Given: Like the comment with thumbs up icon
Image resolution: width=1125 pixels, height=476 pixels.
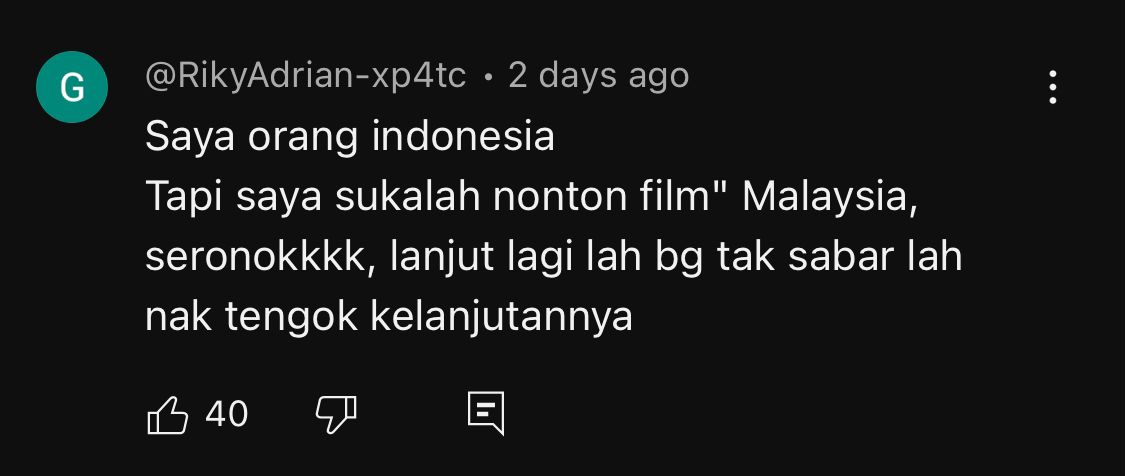Looking at the screenshot, I should pyautogui.click(x=167, y=414).
